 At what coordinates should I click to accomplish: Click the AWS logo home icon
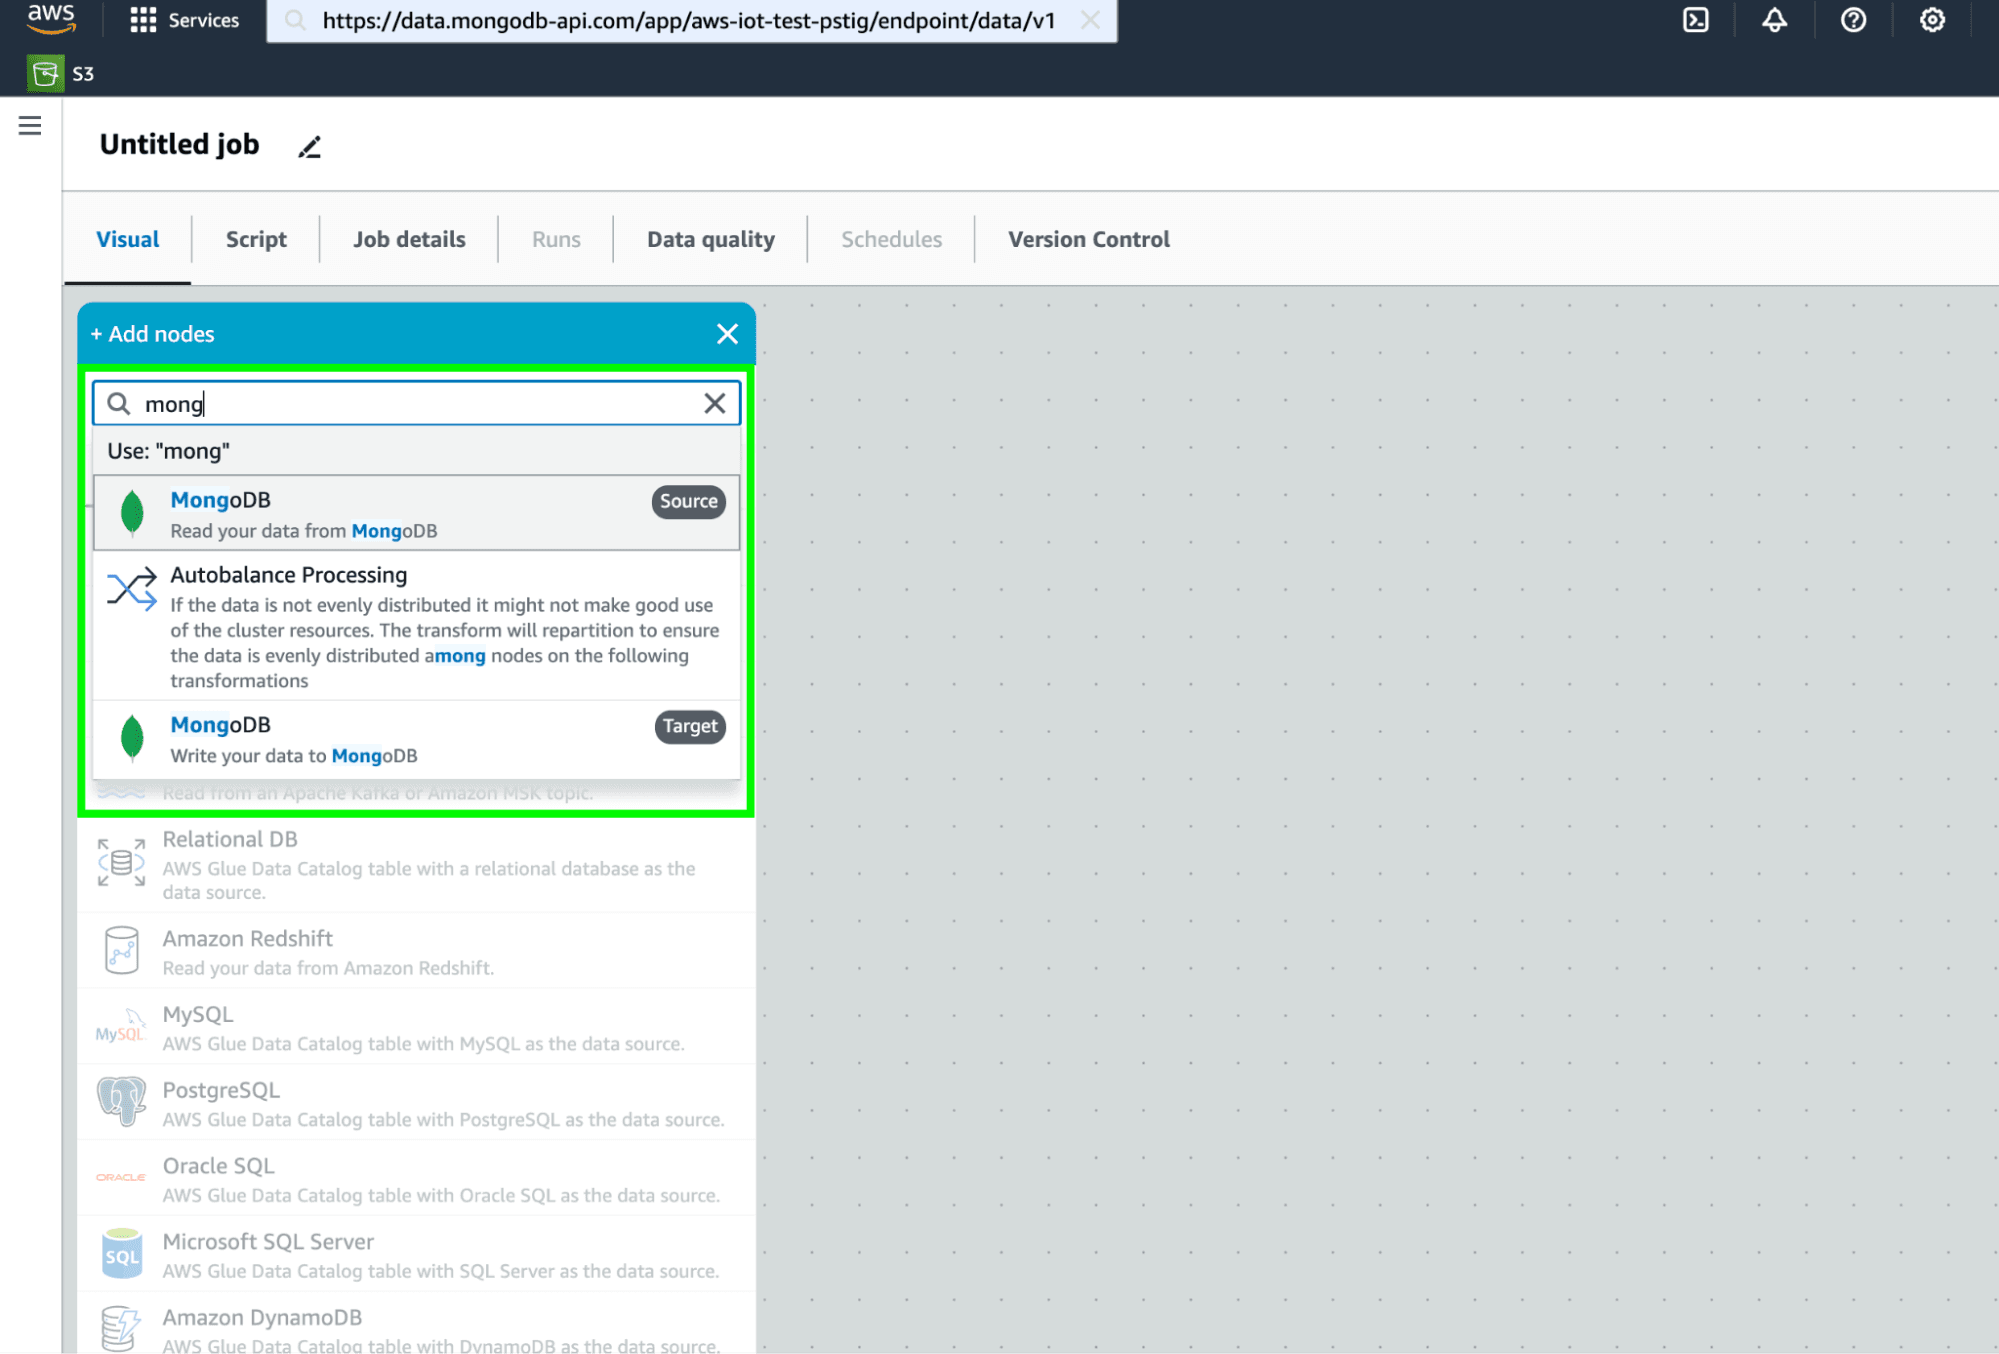coord(50,18)
